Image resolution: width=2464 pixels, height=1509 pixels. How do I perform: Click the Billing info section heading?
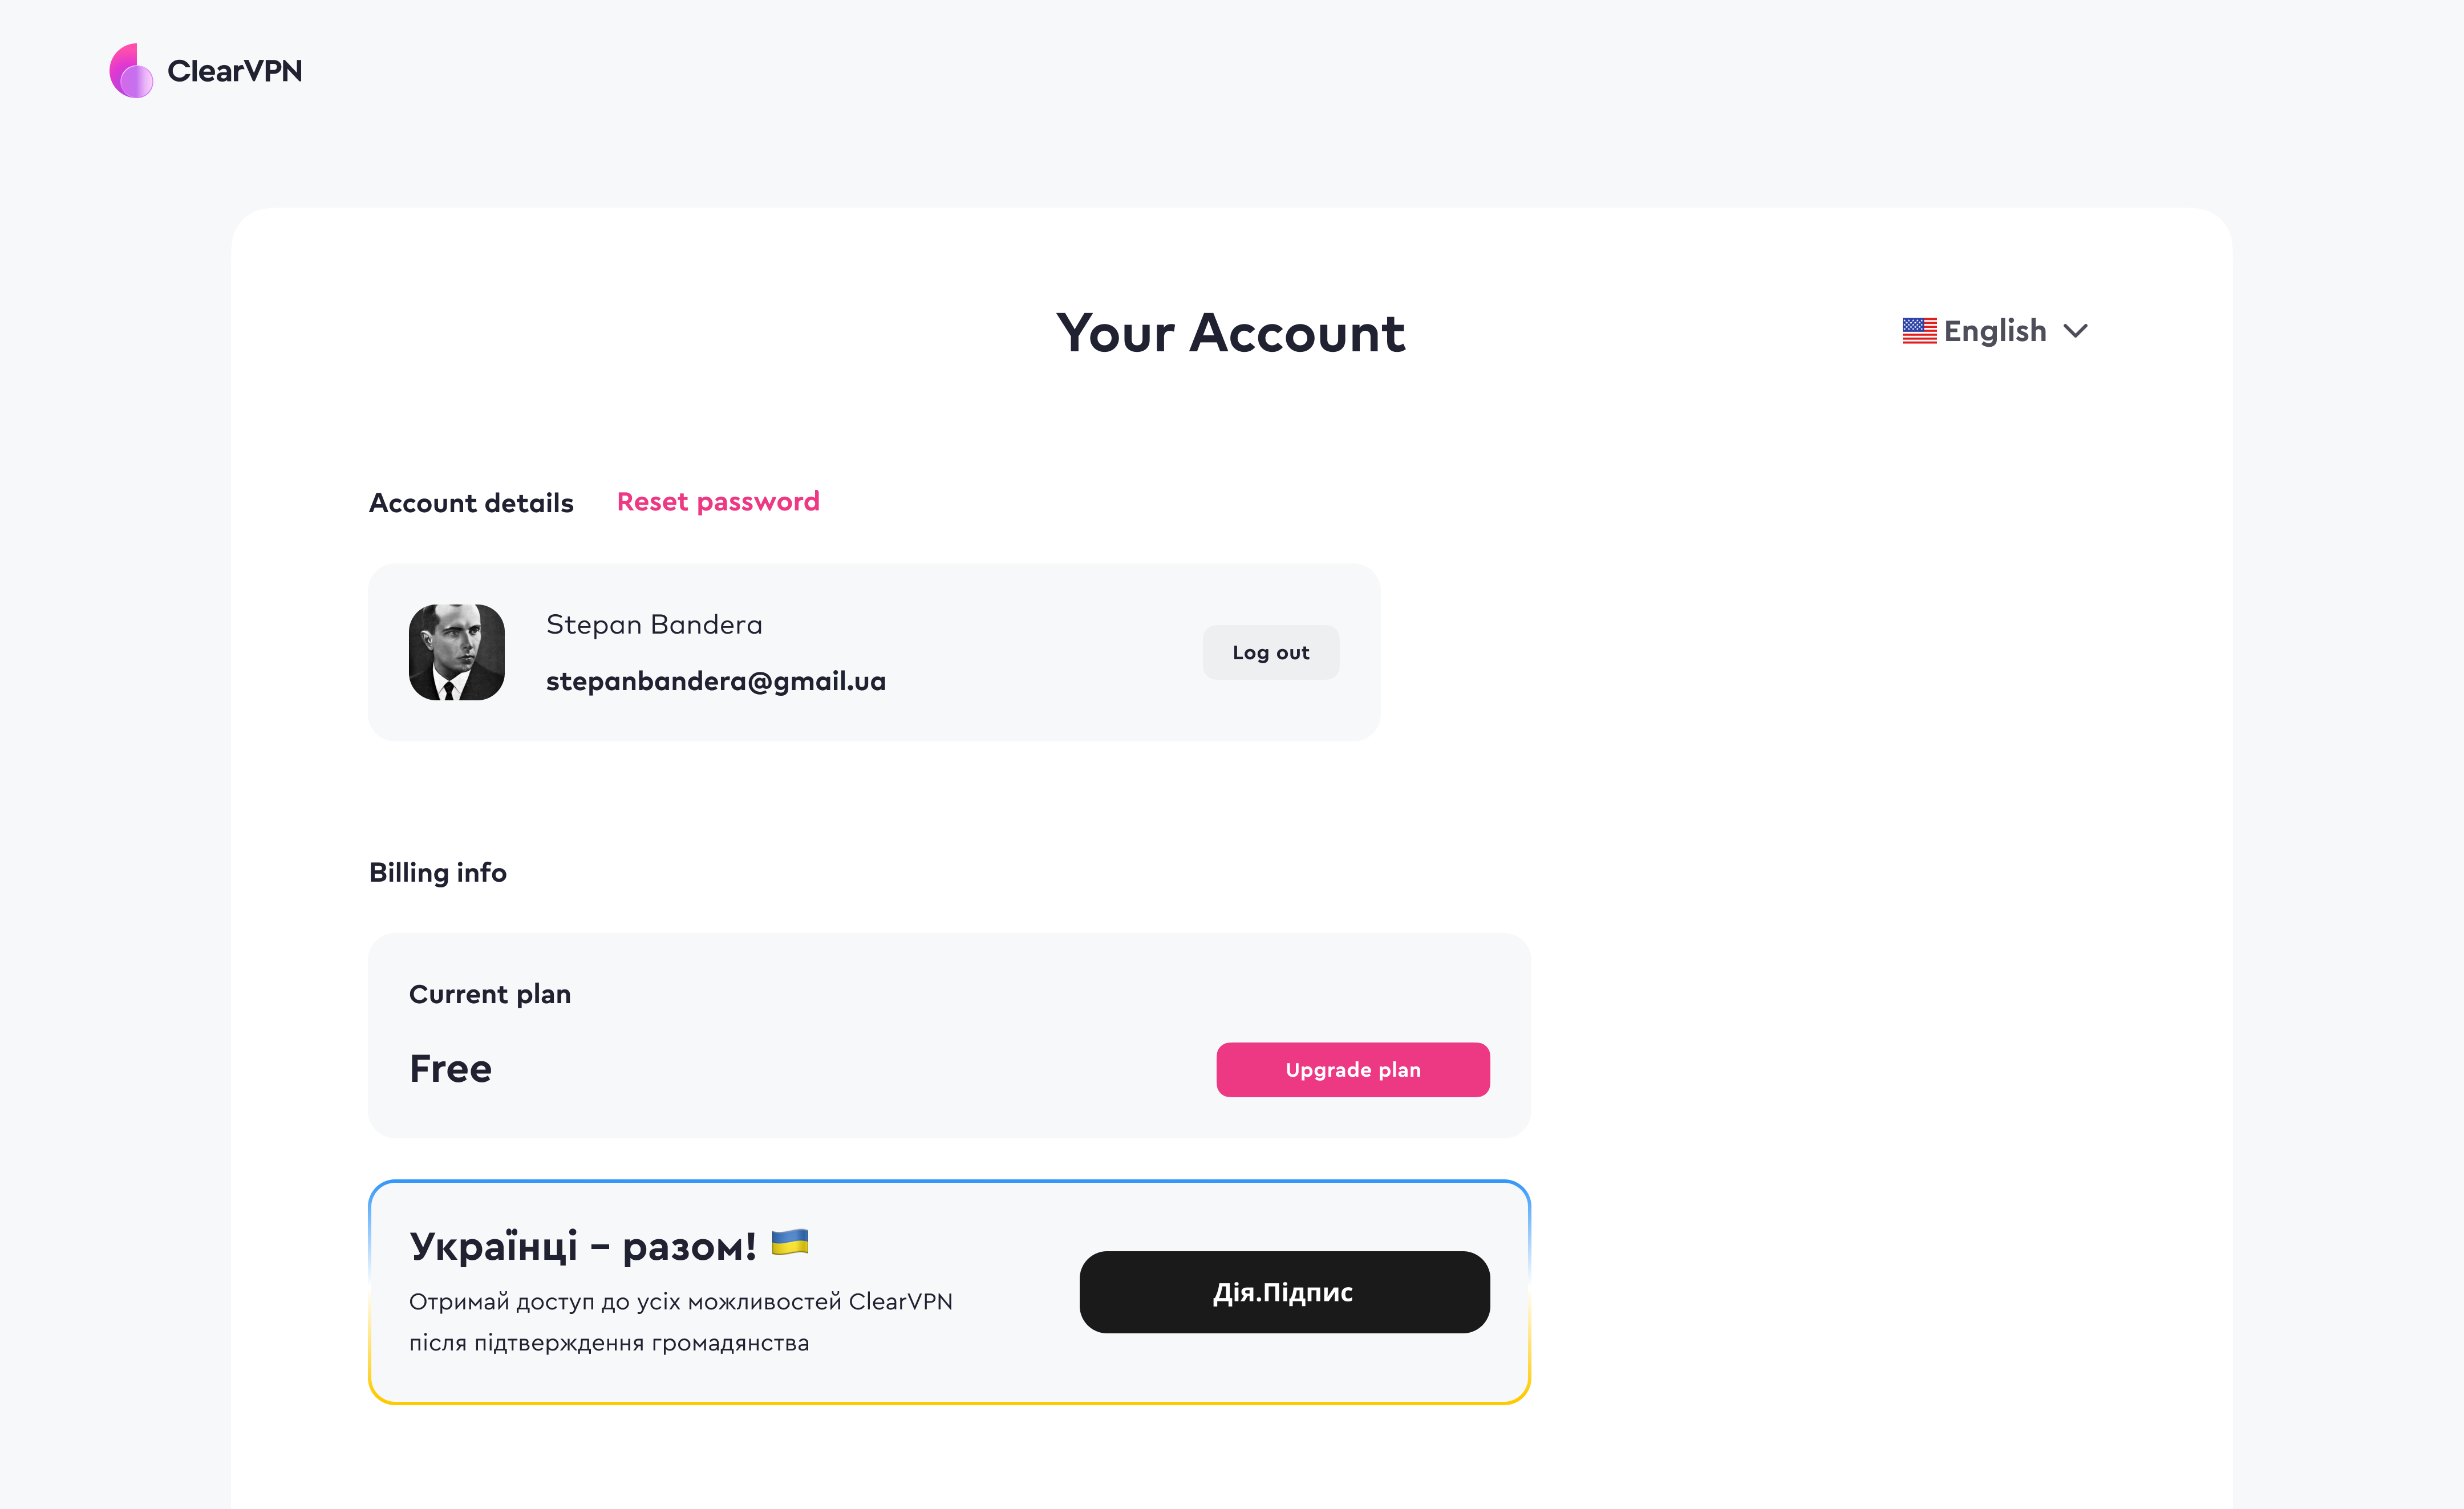[438, 873]
